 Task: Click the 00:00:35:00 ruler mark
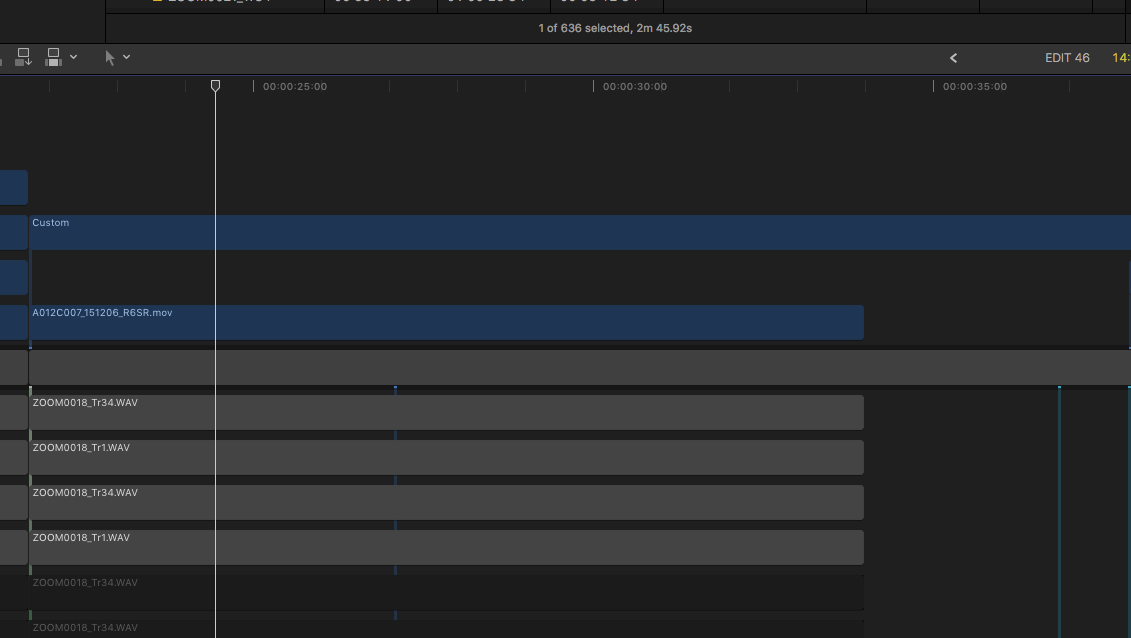(x=974, y=87)
